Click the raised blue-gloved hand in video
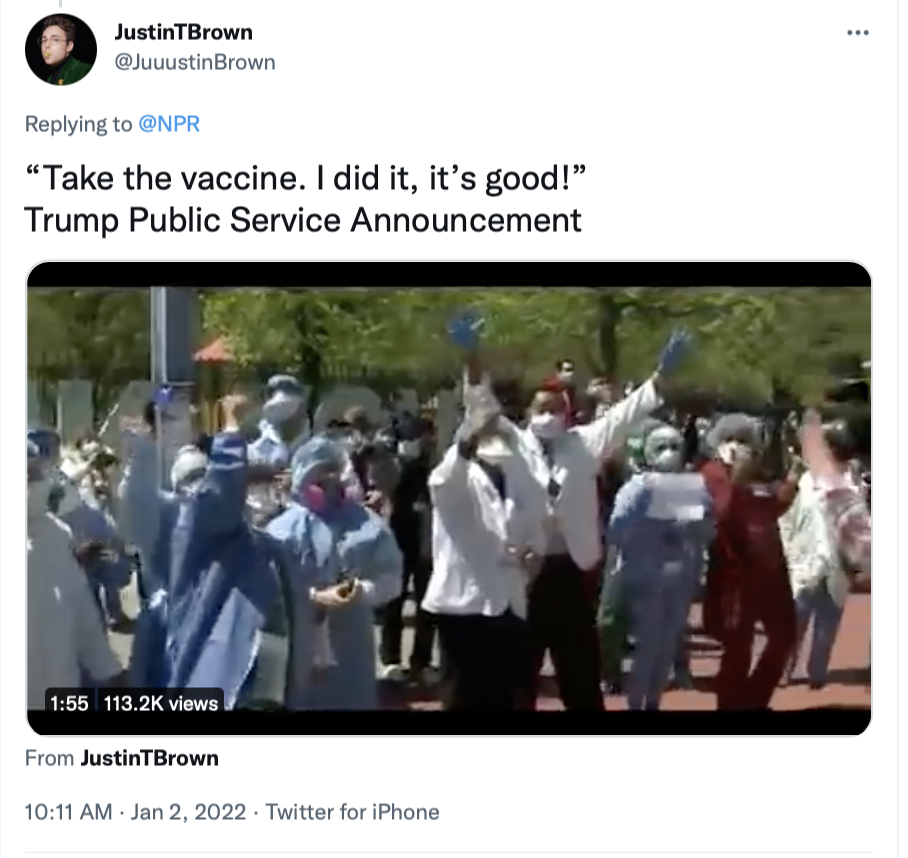908x858 pixels. click(466, 329)
